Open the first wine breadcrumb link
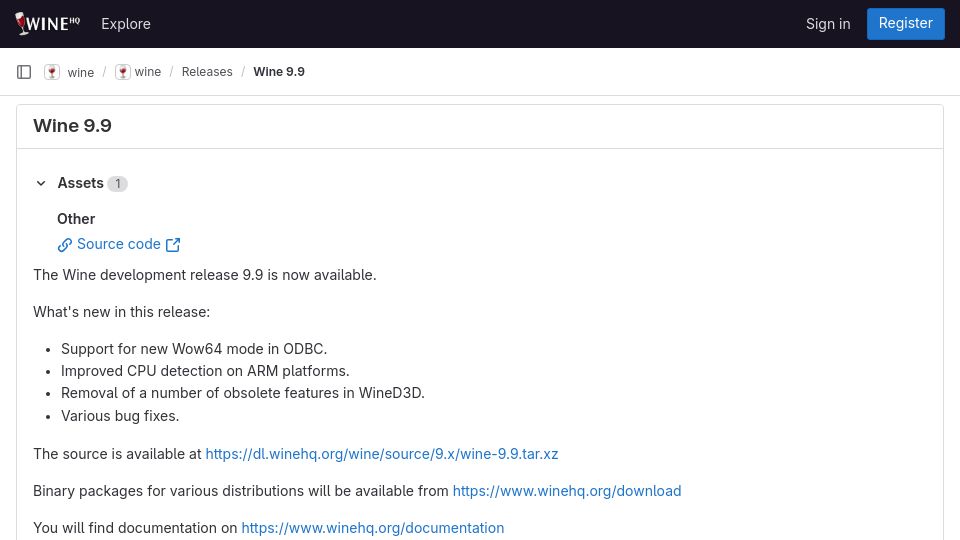This screenshot has width=960, height=540. point(80,72)
